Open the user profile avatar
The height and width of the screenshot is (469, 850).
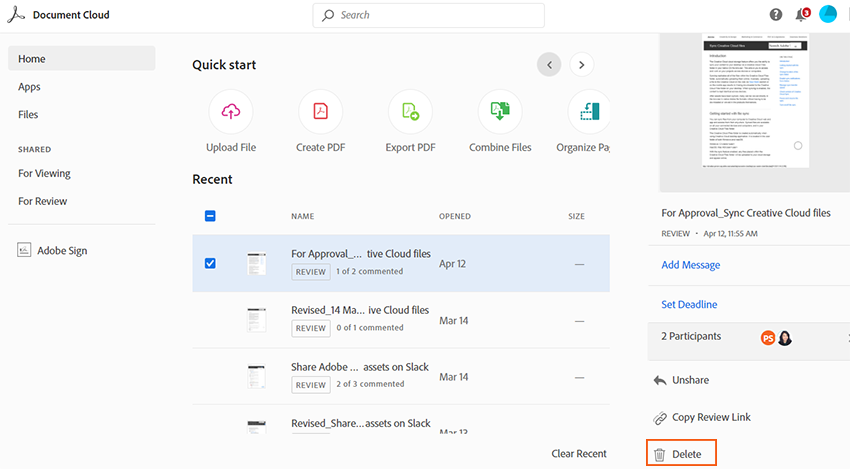click(828, 14)
